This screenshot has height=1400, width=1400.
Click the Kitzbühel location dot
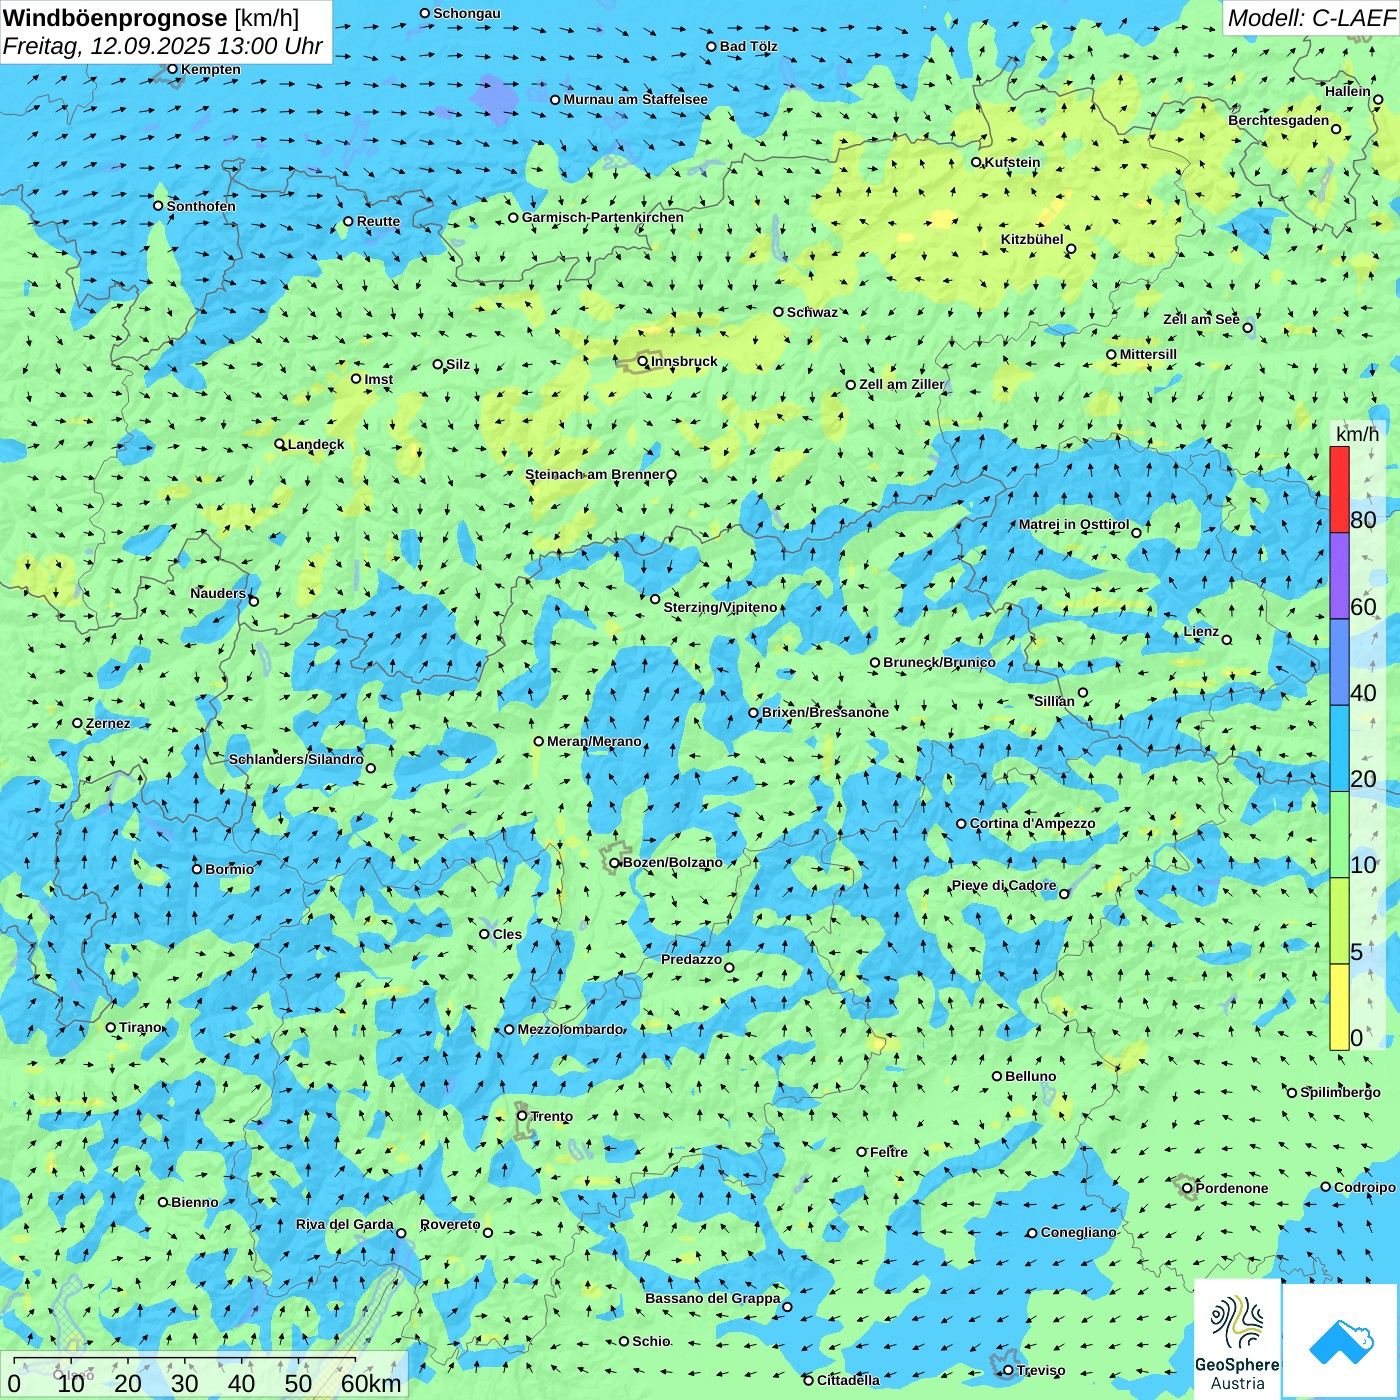[1071, 249]
